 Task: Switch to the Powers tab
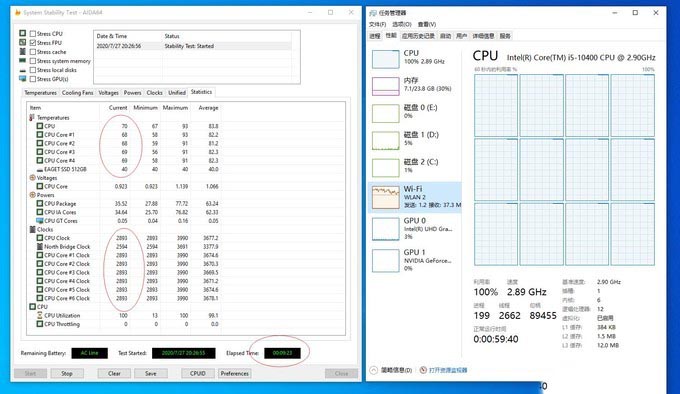[132, 93]
